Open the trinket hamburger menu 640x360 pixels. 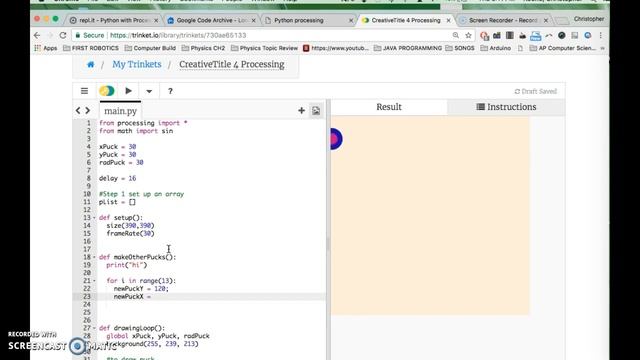click(84, 91)
